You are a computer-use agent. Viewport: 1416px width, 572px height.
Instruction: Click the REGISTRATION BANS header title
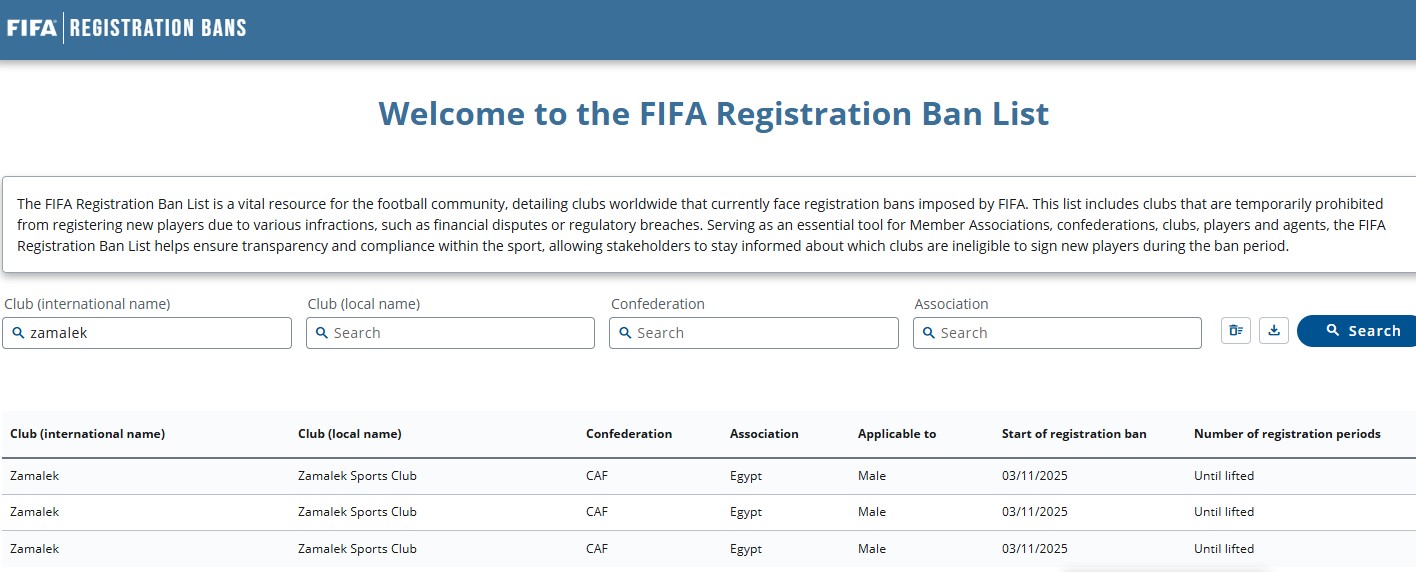coord(158,28)
